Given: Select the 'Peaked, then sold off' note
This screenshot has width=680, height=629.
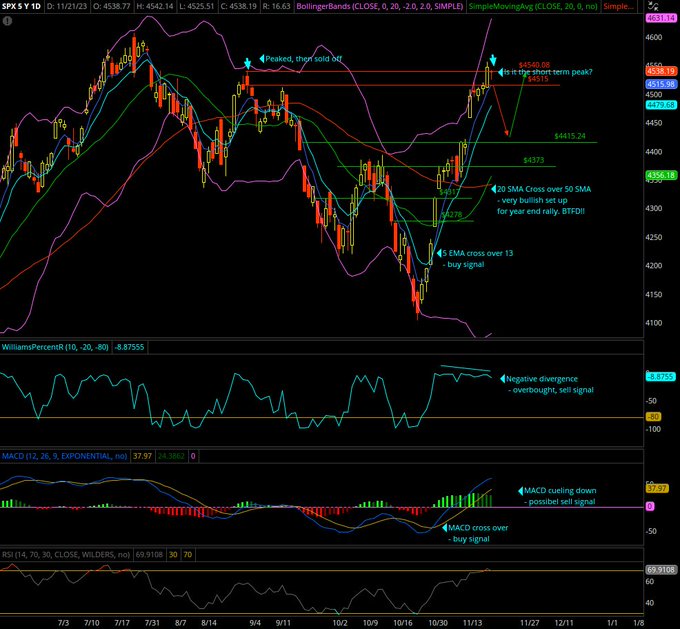Looking at the screenshot, I should pos(303,59).
